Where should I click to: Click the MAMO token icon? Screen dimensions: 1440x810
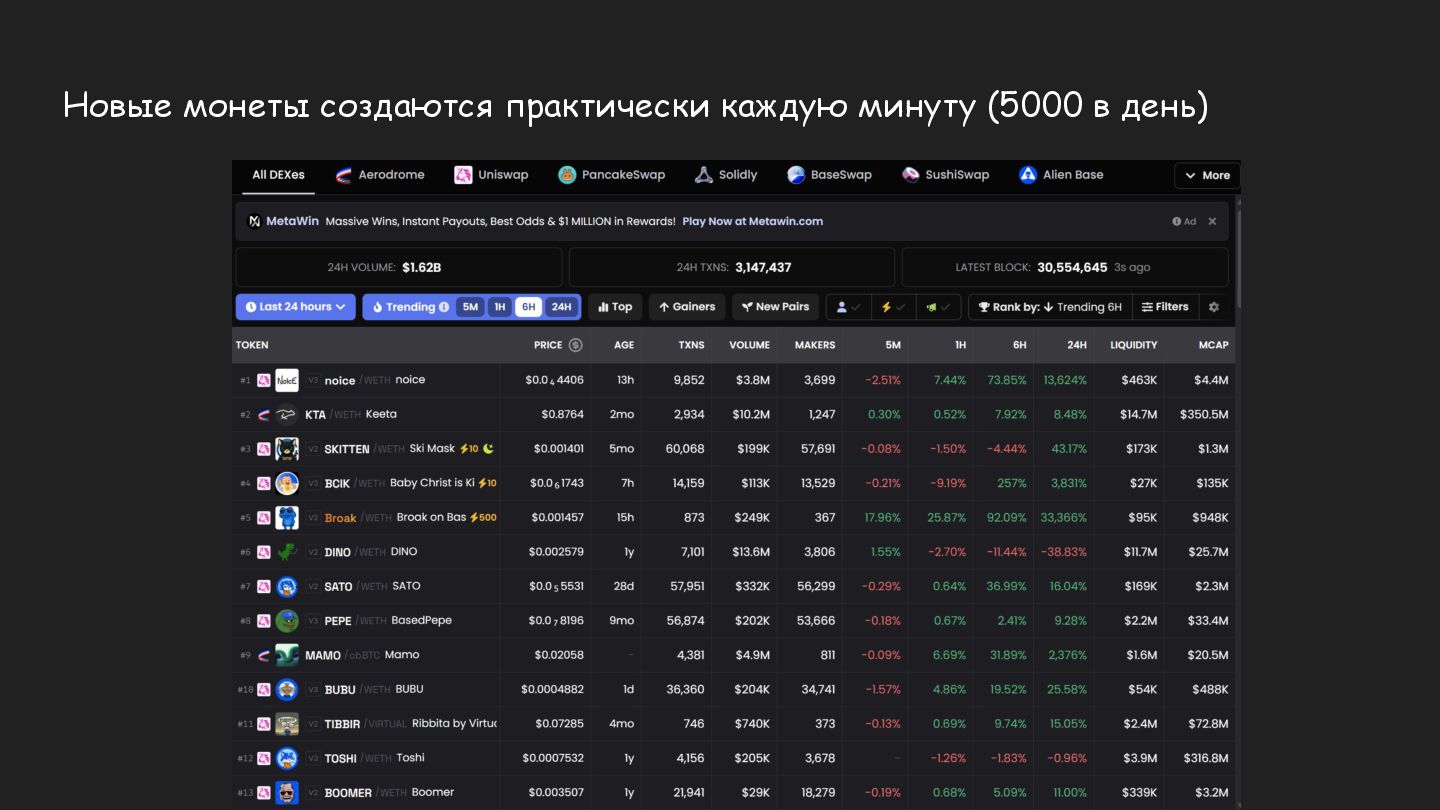[x=287, y=655]
